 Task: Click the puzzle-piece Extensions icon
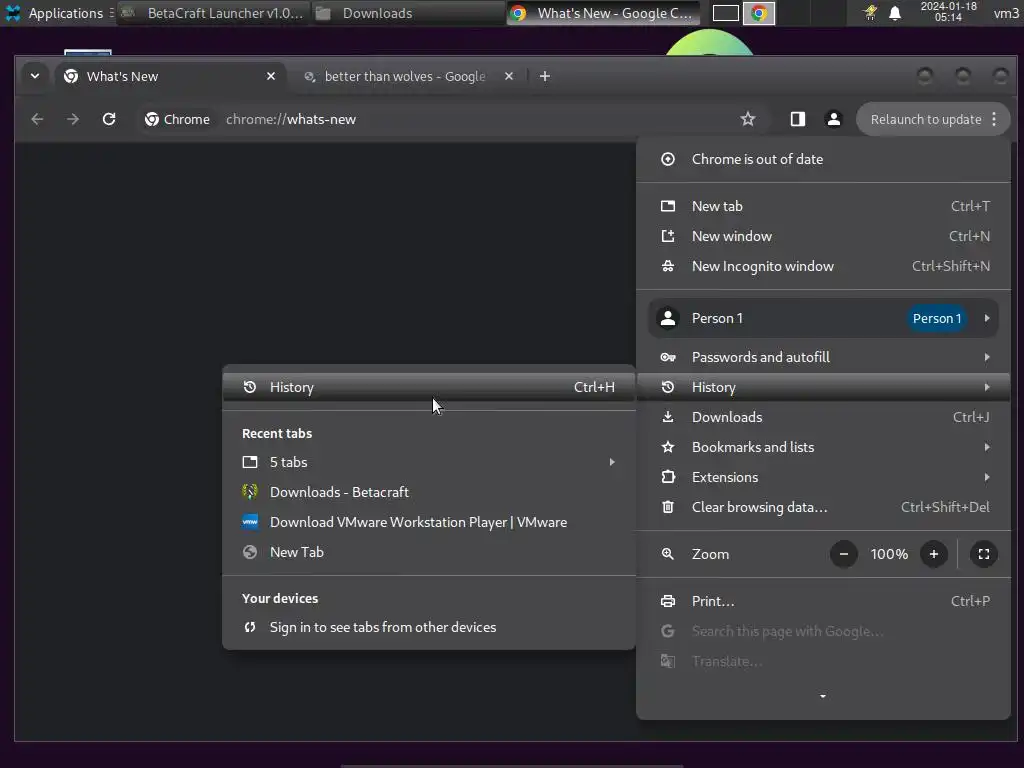click(667, 477)
